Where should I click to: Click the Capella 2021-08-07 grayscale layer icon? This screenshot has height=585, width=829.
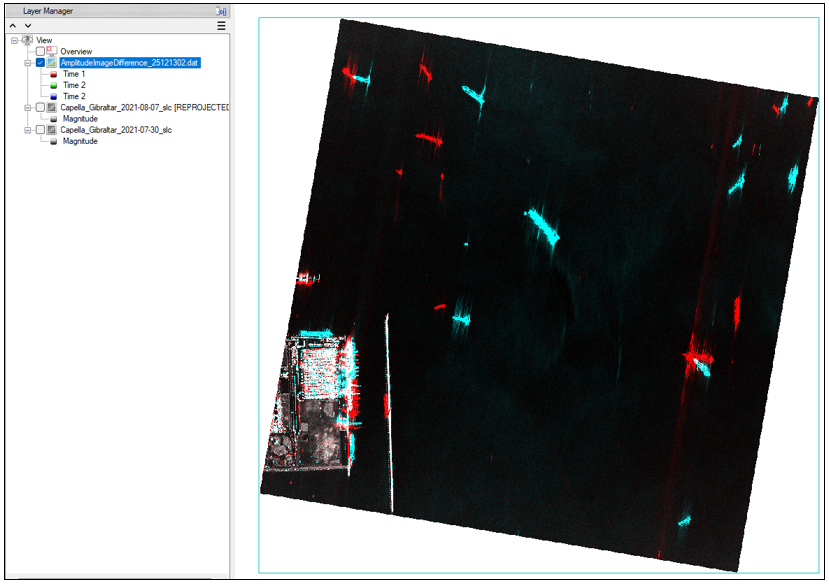[51, 107]
